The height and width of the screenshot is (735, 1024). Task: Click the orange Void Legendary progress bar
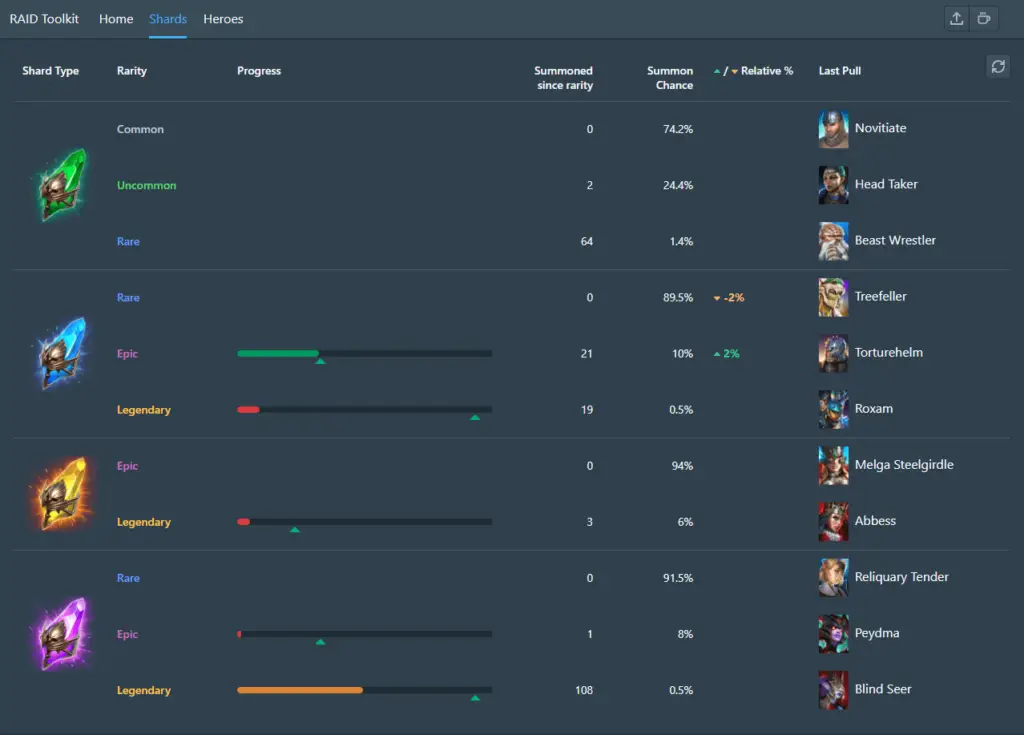click(364, 690)
